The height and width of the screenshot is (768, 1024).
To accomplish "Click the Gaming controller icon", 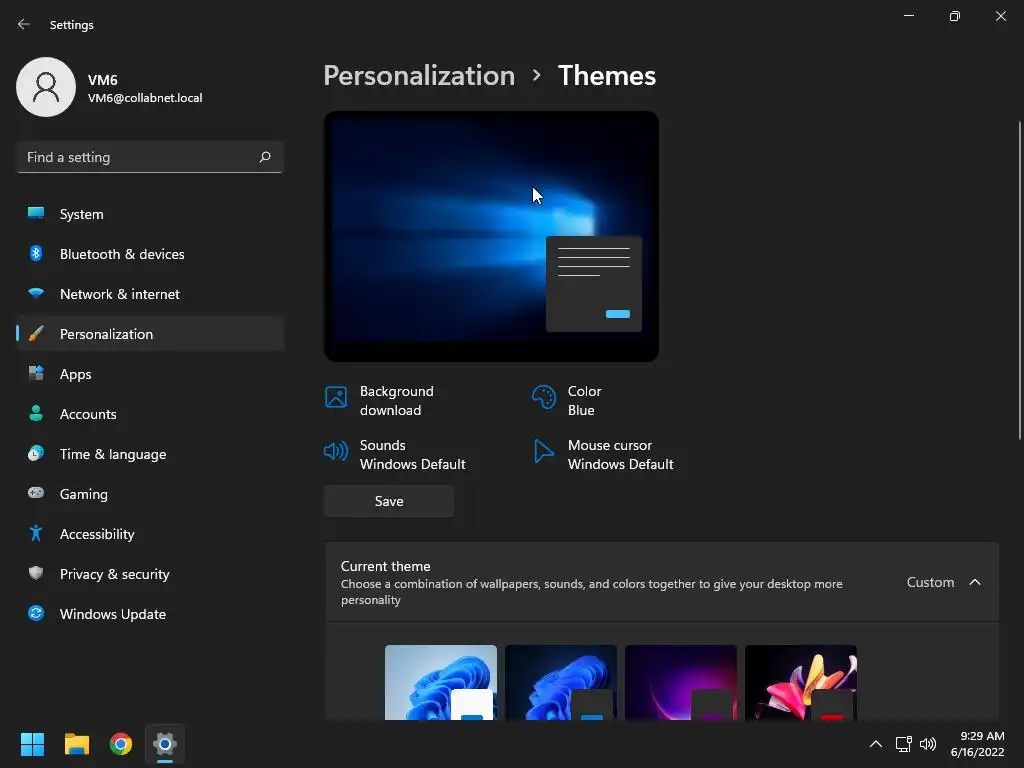I will point(36,493).
